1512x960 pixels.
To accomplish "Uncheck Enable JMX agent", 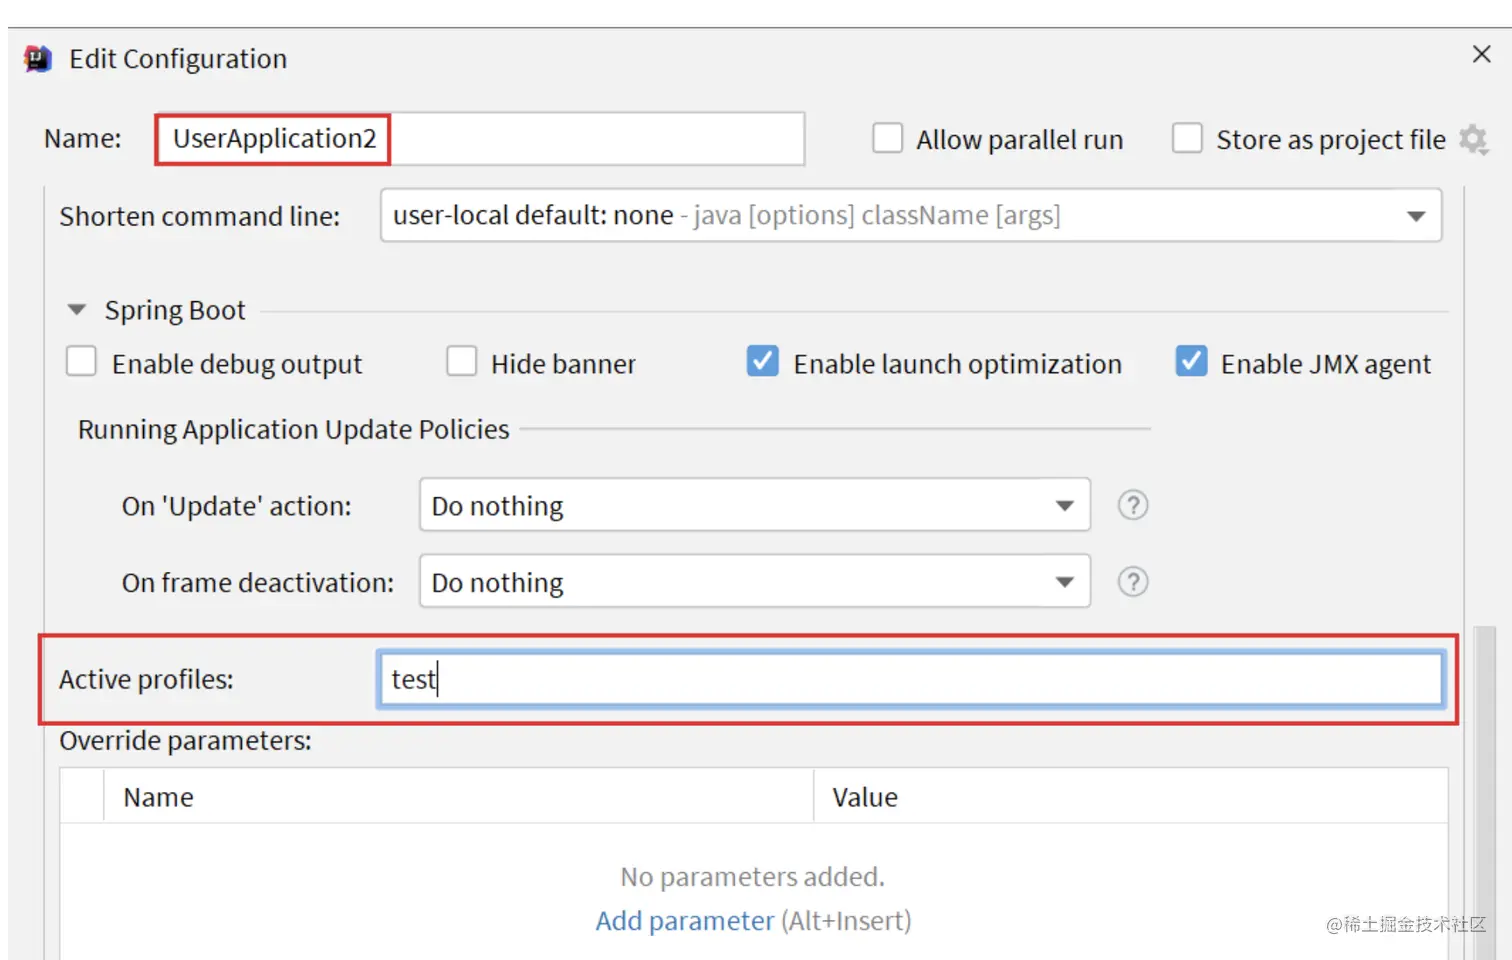I will [1190, 362].
